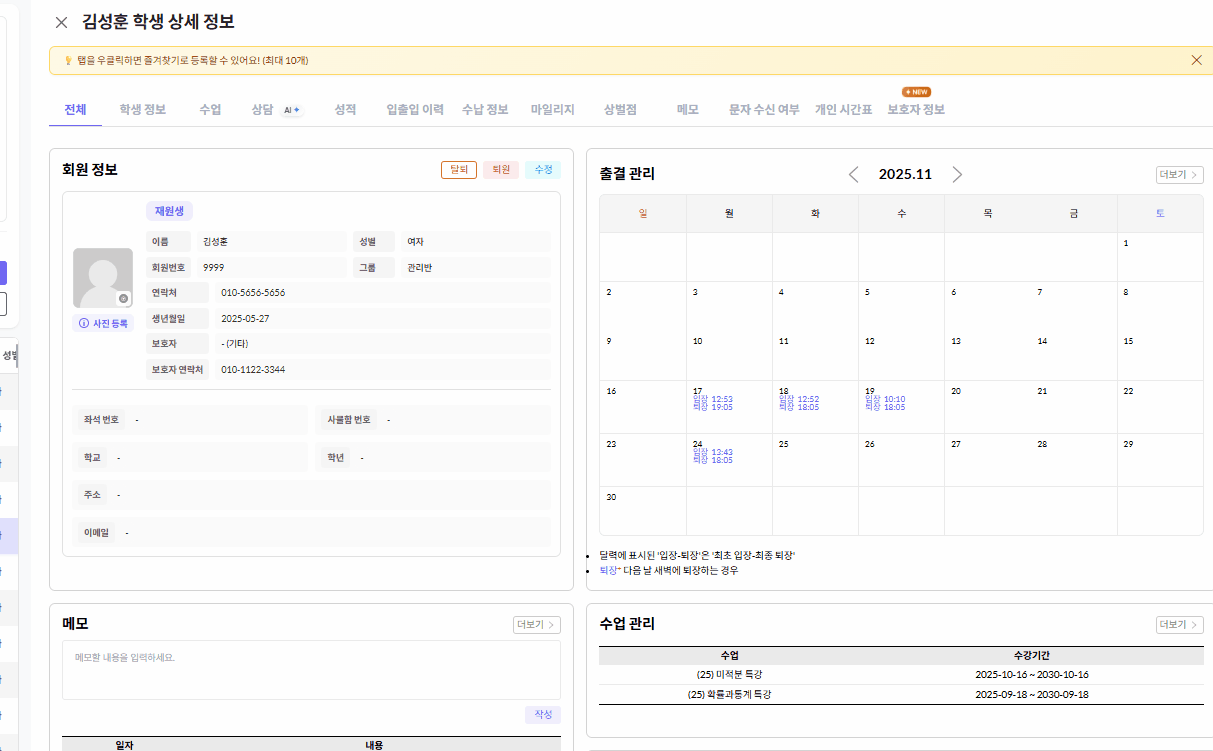1213x751 pixels.
Task: Click the 수정 edit button
Action: [543, 170]
